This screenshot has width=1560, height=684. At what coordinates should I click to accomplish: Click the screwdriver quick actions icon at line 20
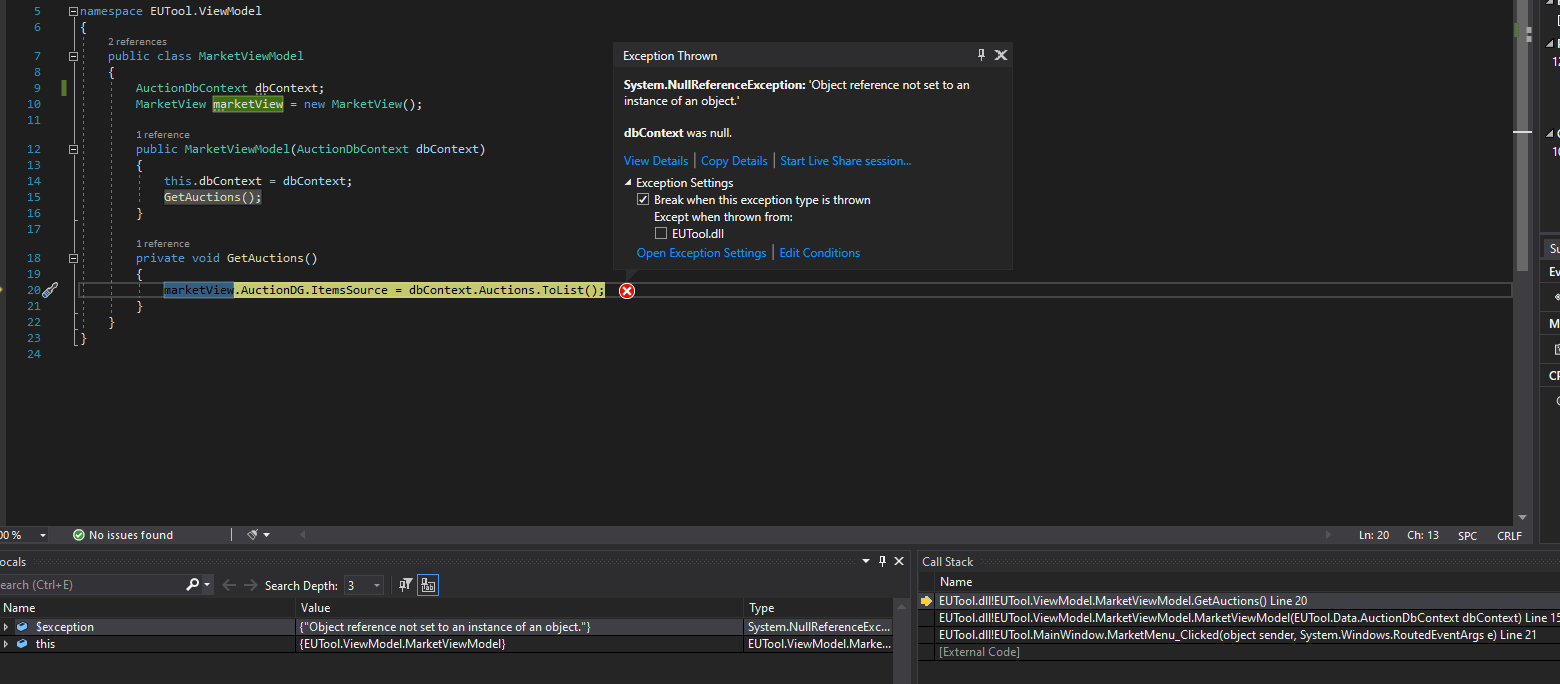pos(50,290)
